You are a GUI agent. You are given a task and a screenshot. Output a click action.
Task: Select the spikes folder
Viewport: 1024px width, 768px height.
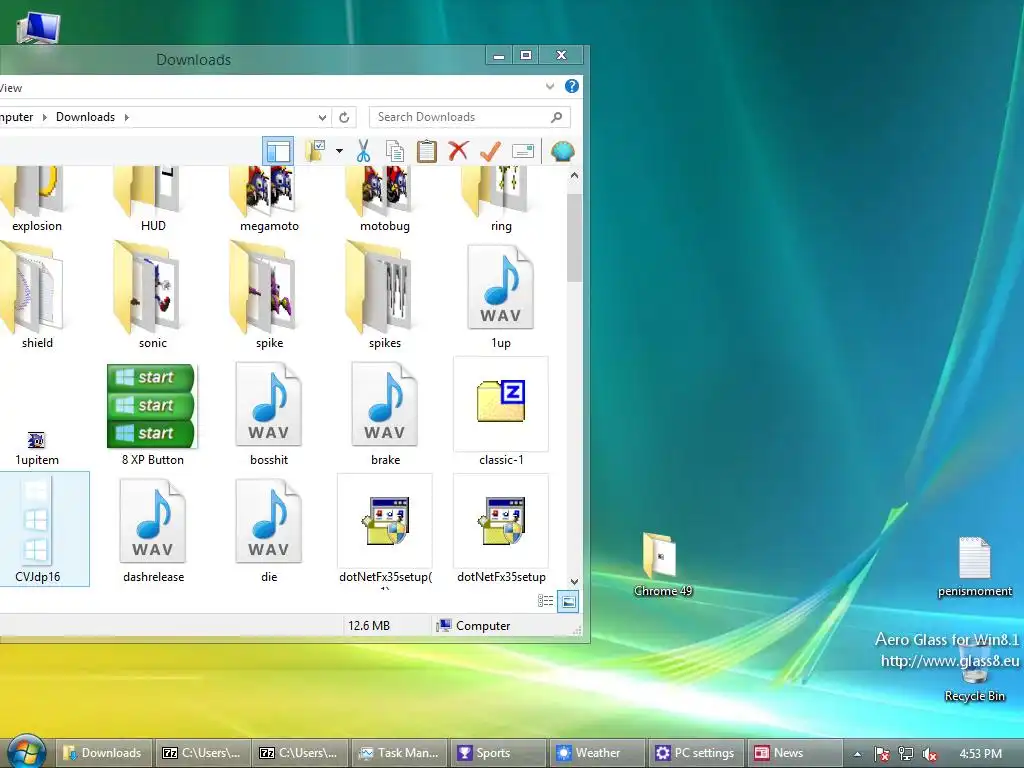coord(385,295)
